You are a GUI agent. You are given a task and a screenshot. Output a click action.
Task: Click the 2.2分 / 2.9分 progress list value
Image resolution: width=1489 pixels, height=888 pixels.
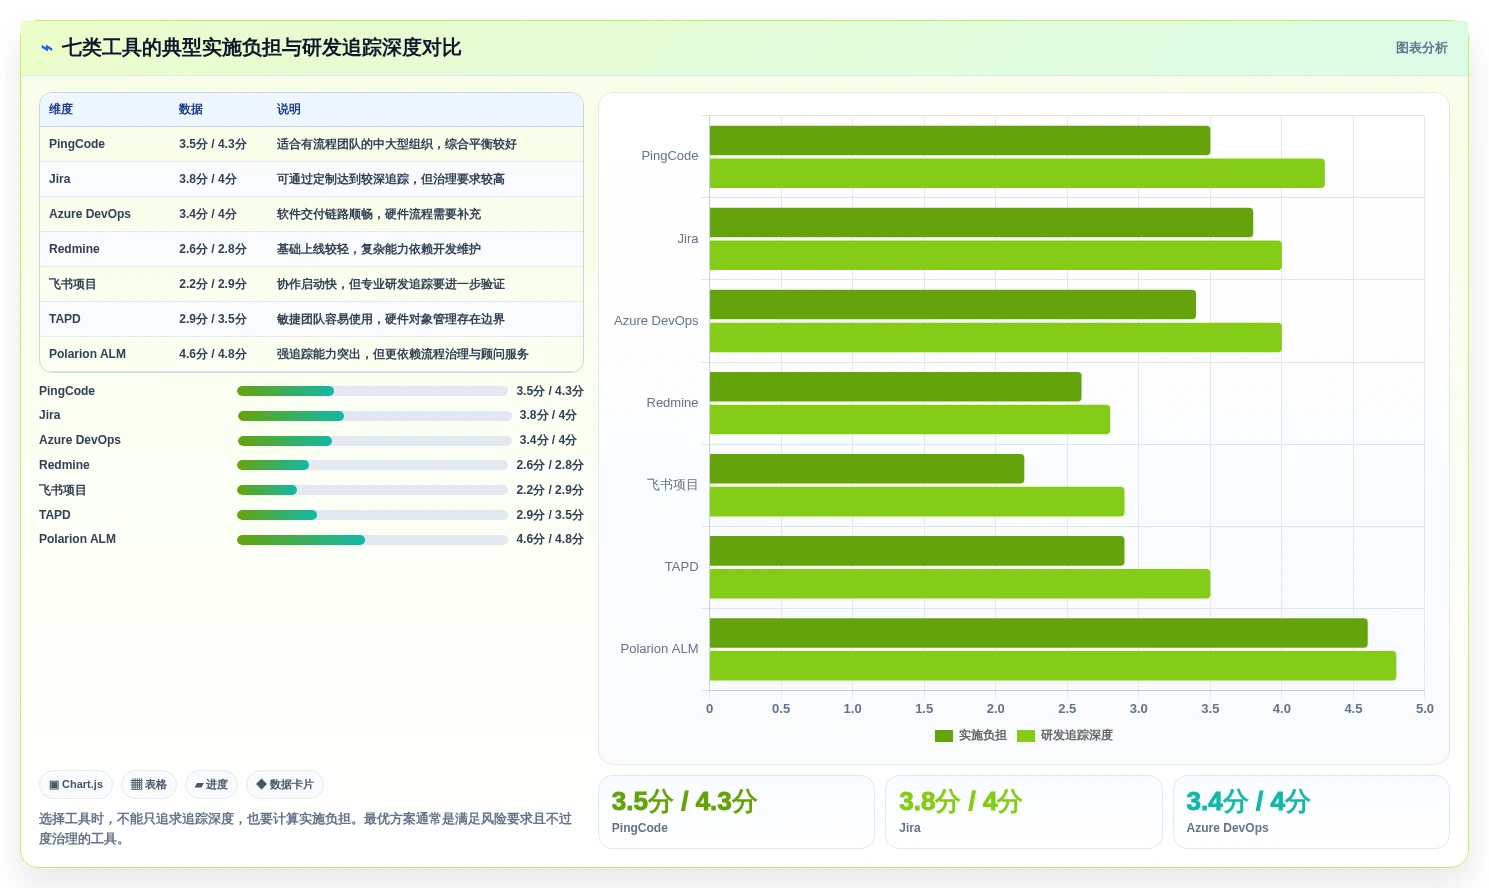[549, 490]
